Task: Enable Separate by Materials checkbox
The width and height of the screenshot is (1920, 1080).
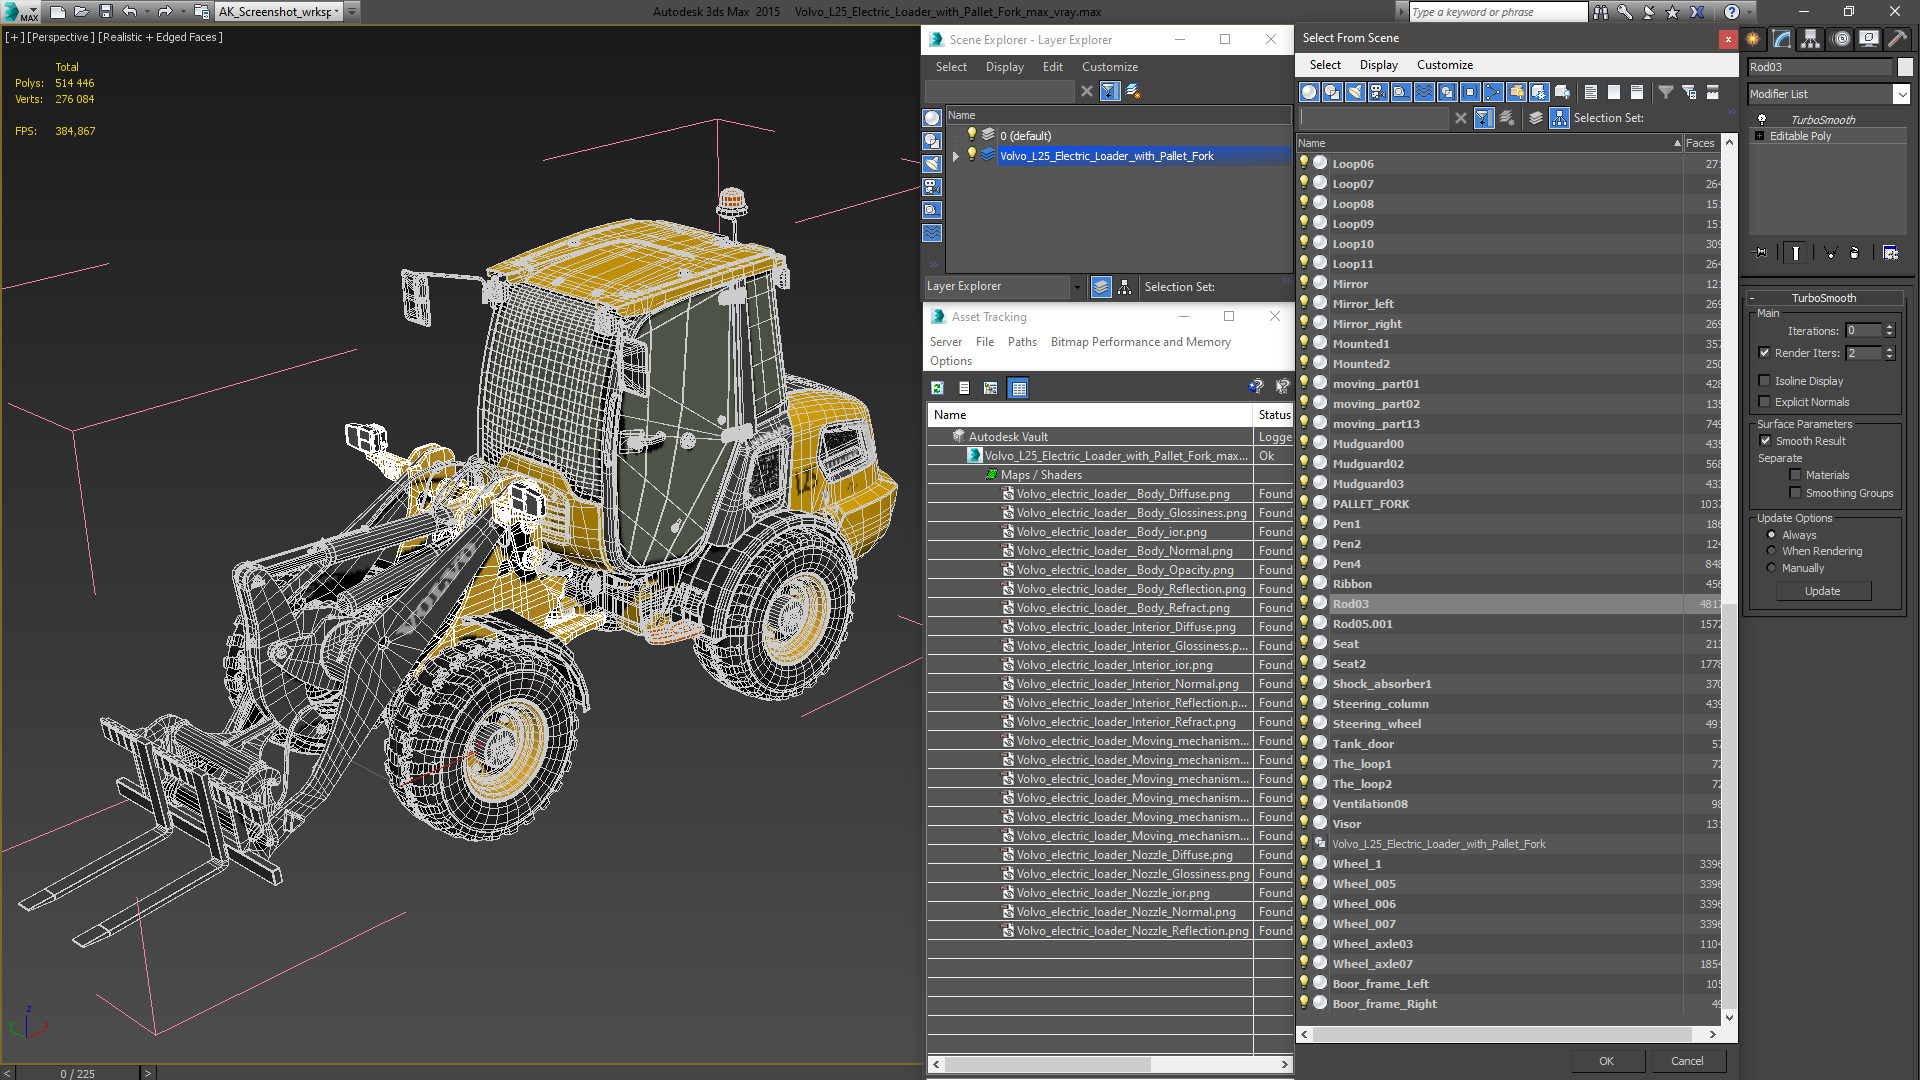Action: (1795, 475)
